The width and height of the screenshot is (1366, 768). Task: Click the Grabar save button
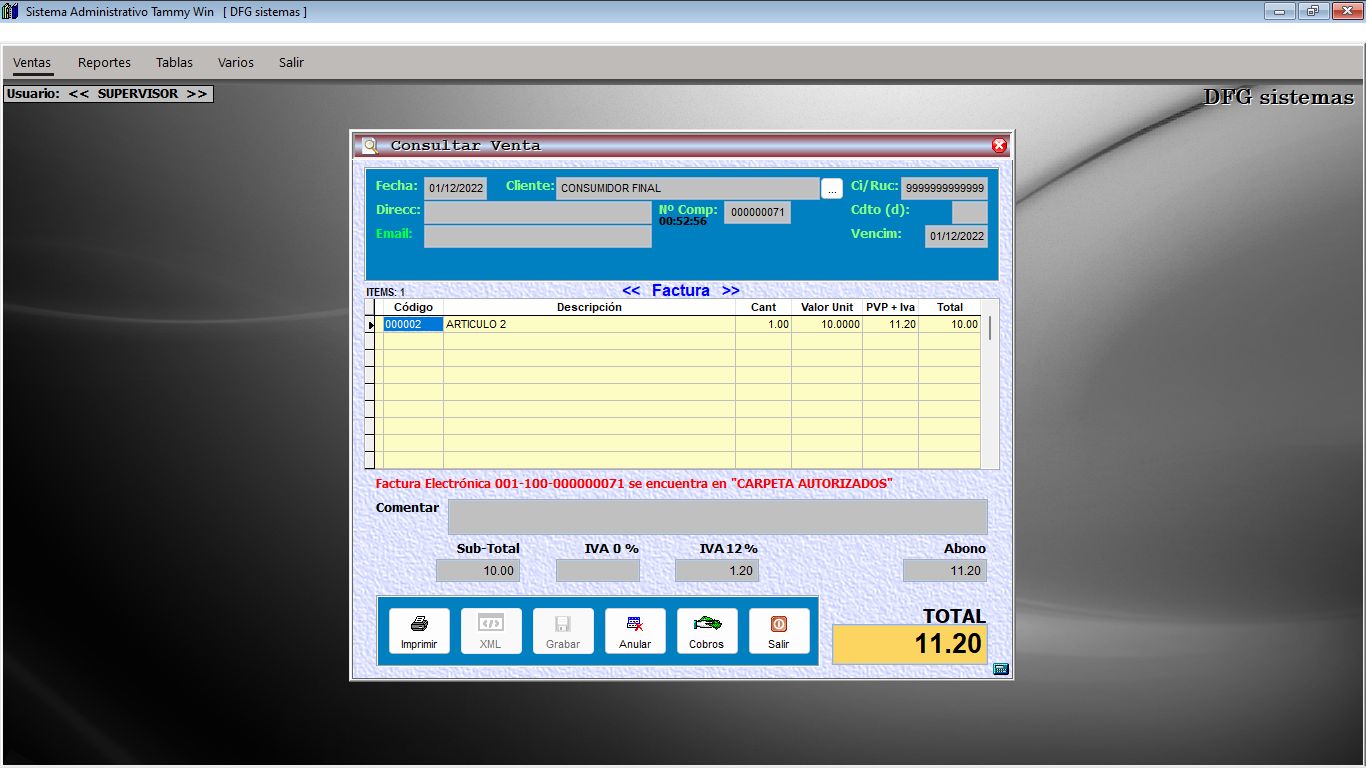563,631
